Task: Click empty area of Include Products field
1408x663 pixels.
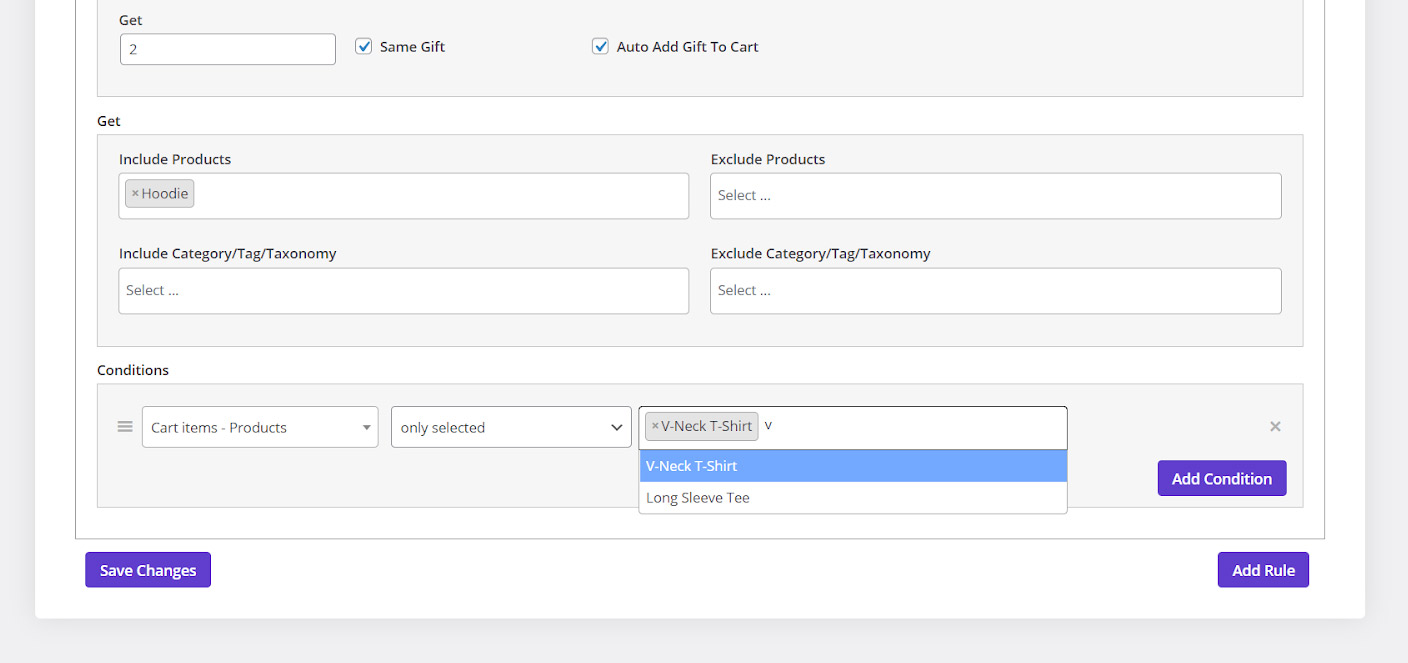Action: pos(440,196)
